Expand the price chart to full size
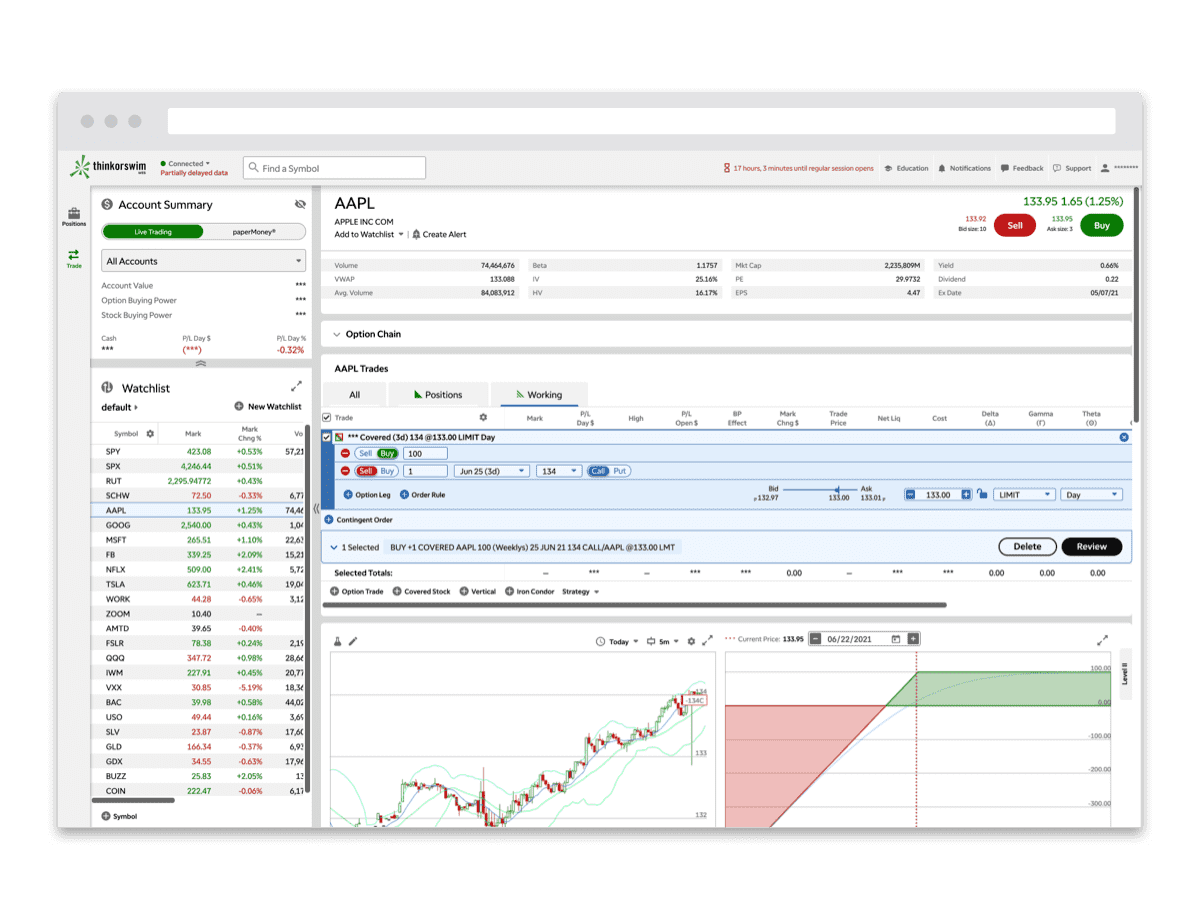The width and height of the screenshot is (1200, 920). pos(707,640)
